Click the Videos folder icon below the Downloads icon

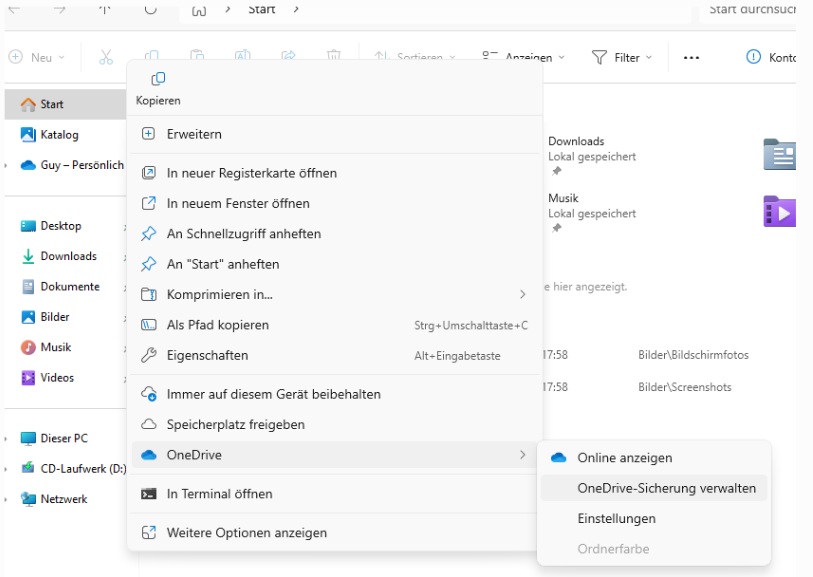[x=779, y=212]
